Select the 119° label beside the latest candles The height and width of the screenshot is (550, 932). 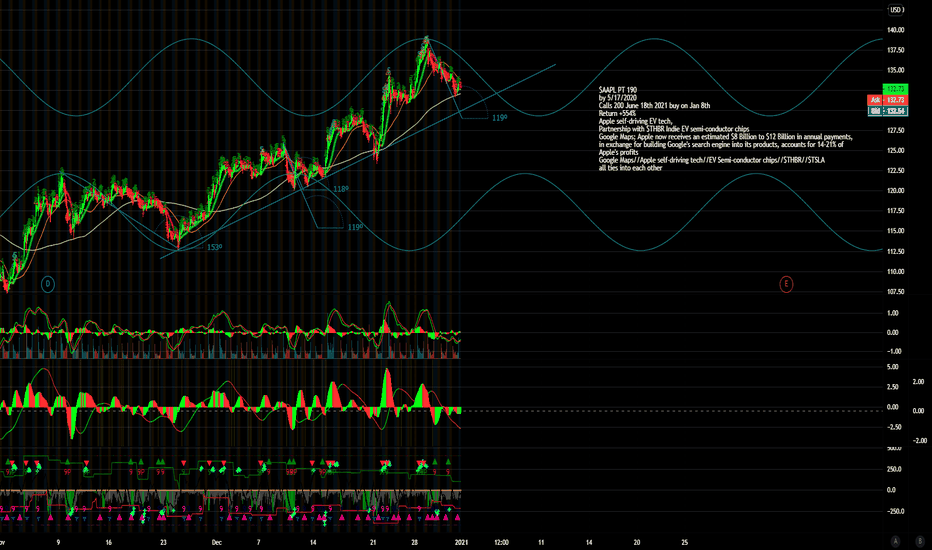pyautogui.click(x=499, y=118)
